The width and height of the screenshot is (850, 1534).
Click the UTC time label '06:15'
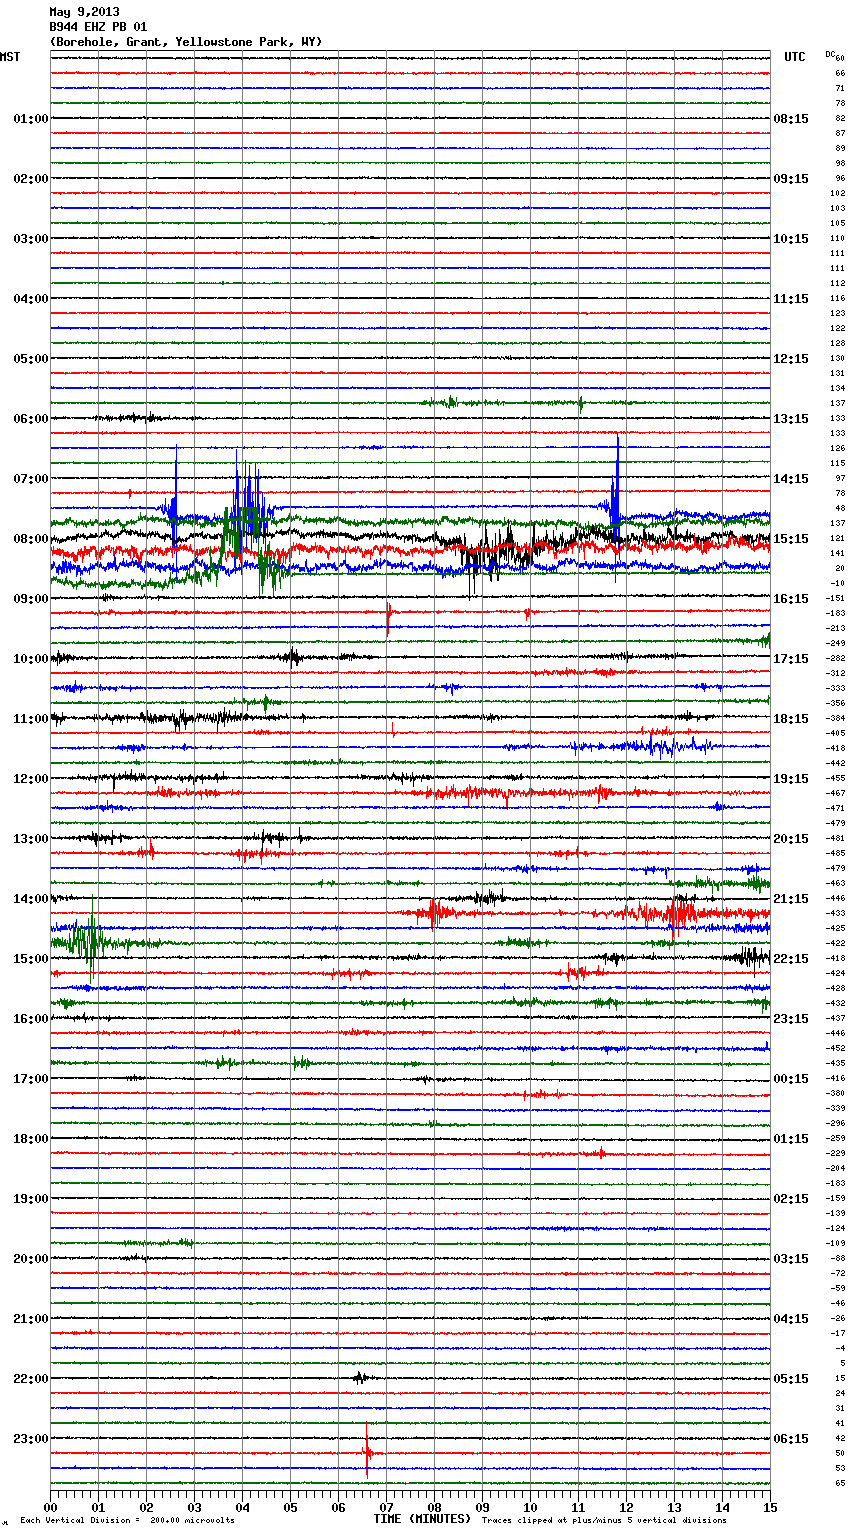point(791,1439)
